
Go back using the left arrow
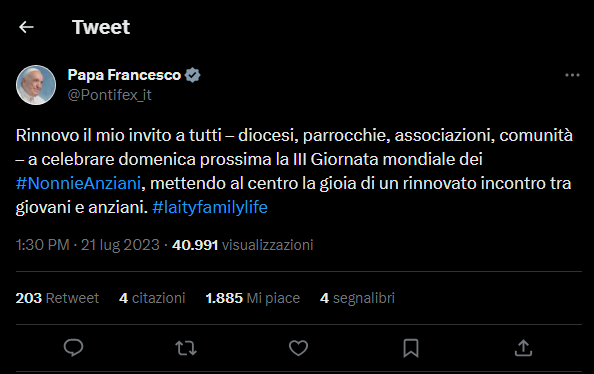coord(27,27)
